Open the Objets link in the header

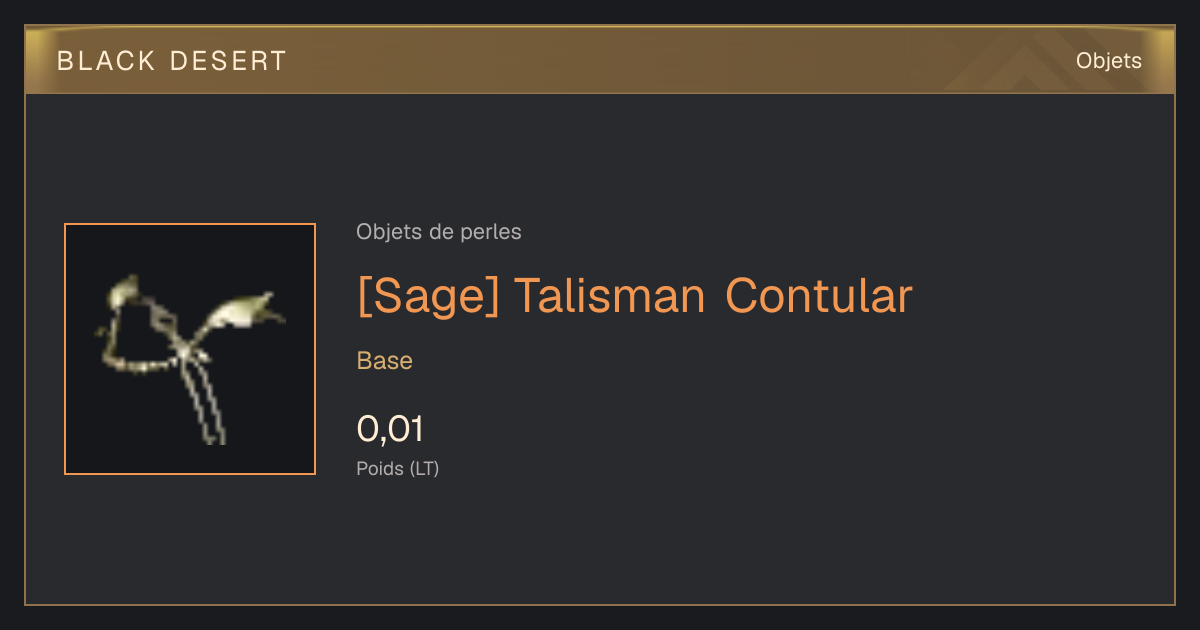pos(1109,61)
